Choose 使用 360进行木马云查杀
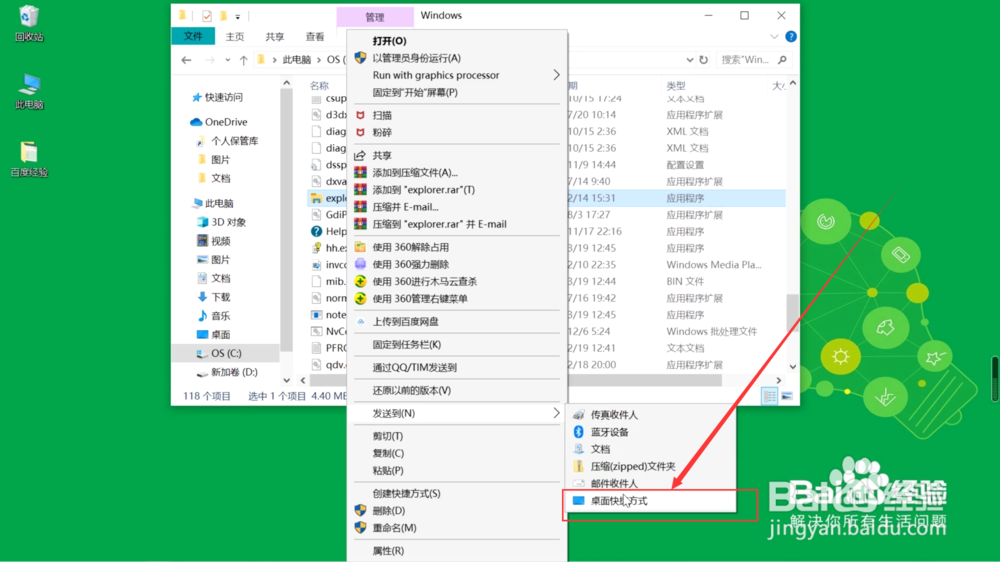This screenshot has width=1000, height=562. (x=457, y=282)
